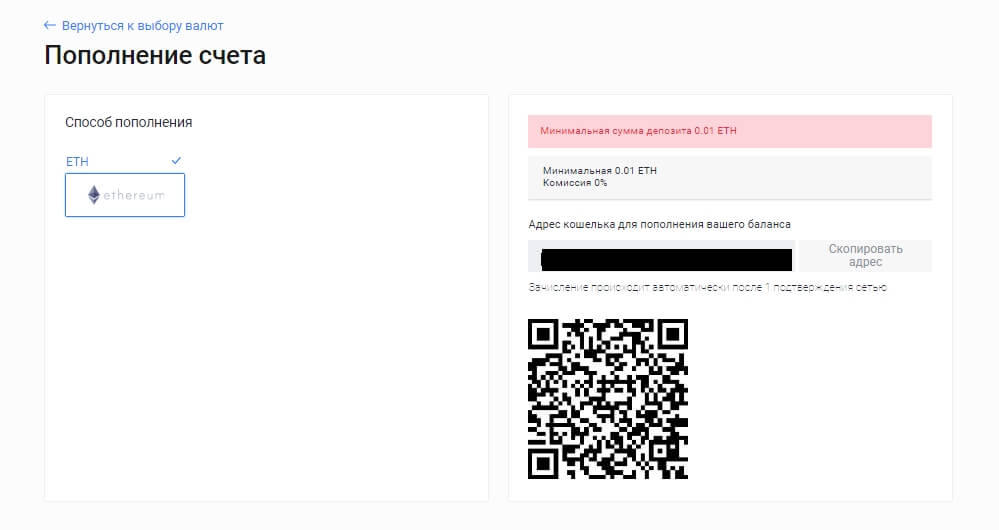The width and height of the screenshot is (999, 530).
Task: Click the back arrow icon at top
Action: coord(49,25)
